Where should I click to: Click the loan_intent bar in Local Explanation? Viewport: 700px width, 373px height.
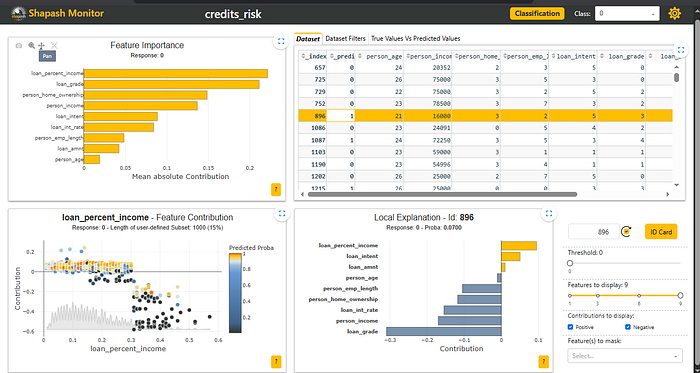pyautogui.click(x=511, y=257)
